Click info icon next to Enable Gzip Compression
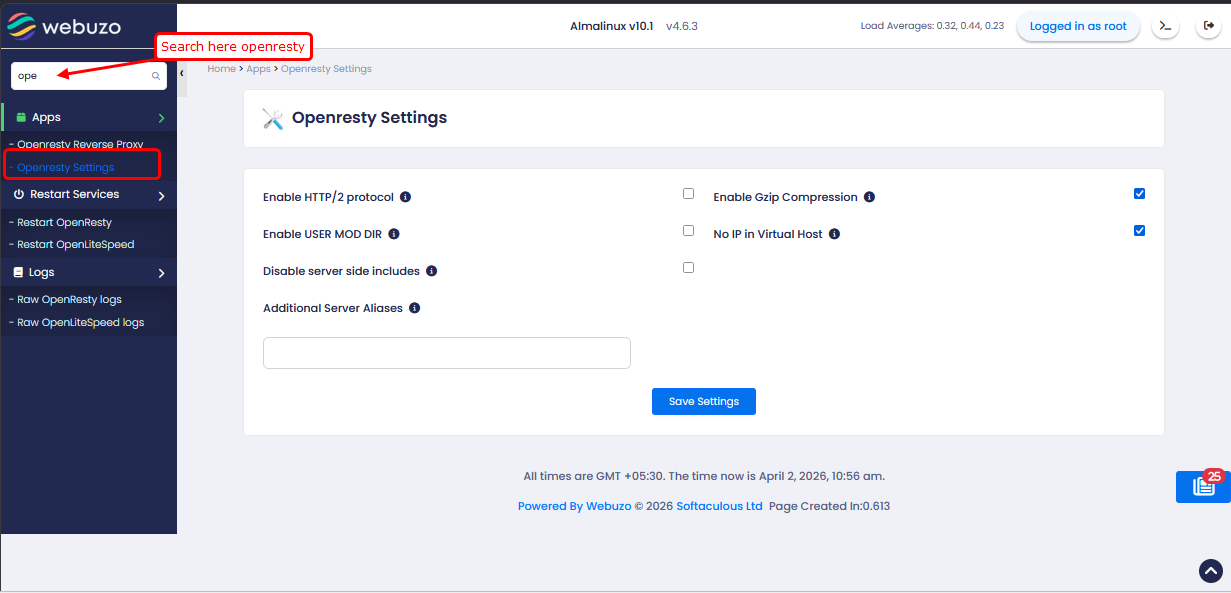This screenshot has height=593, width=1231. [869, 197]
